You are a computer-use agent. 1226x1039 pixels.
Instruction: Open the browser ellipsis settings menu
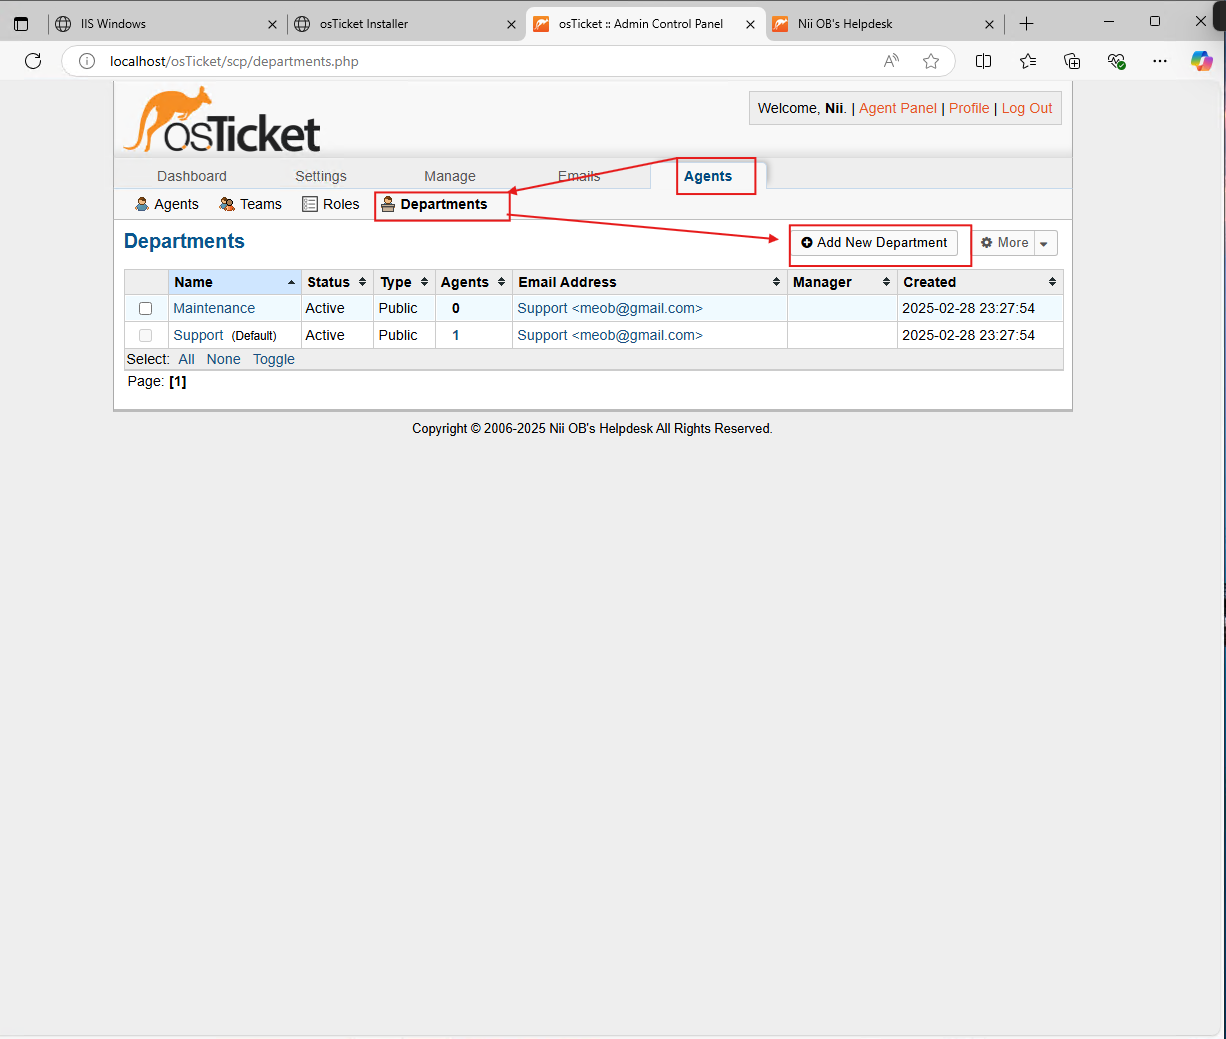pyautogui.click(x=1159, y=61)
